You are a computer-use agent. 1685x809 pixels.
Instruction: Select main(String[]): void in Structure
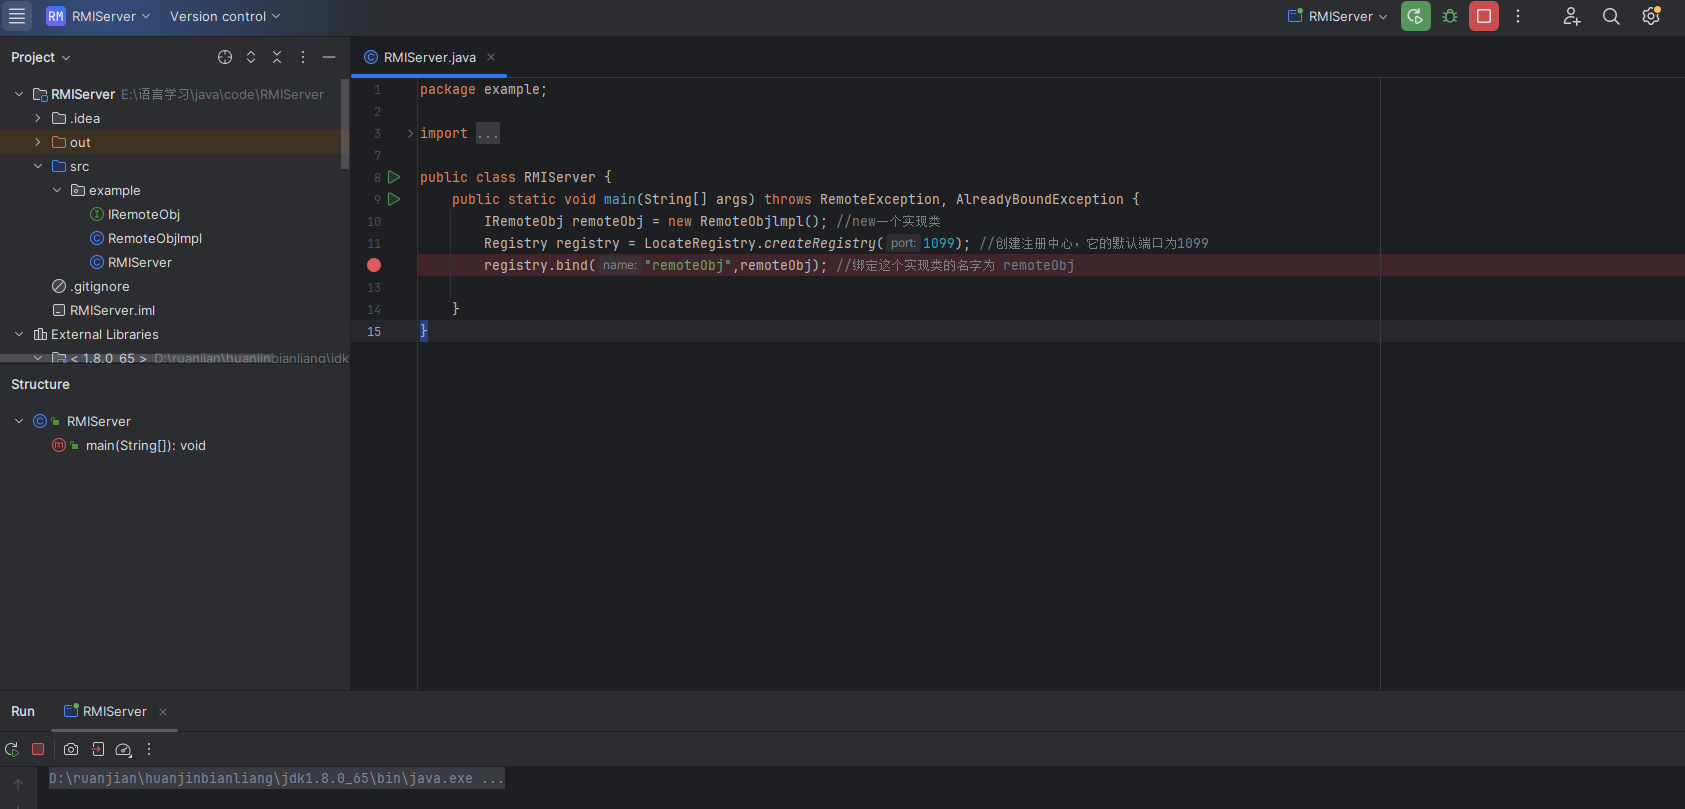145,445
